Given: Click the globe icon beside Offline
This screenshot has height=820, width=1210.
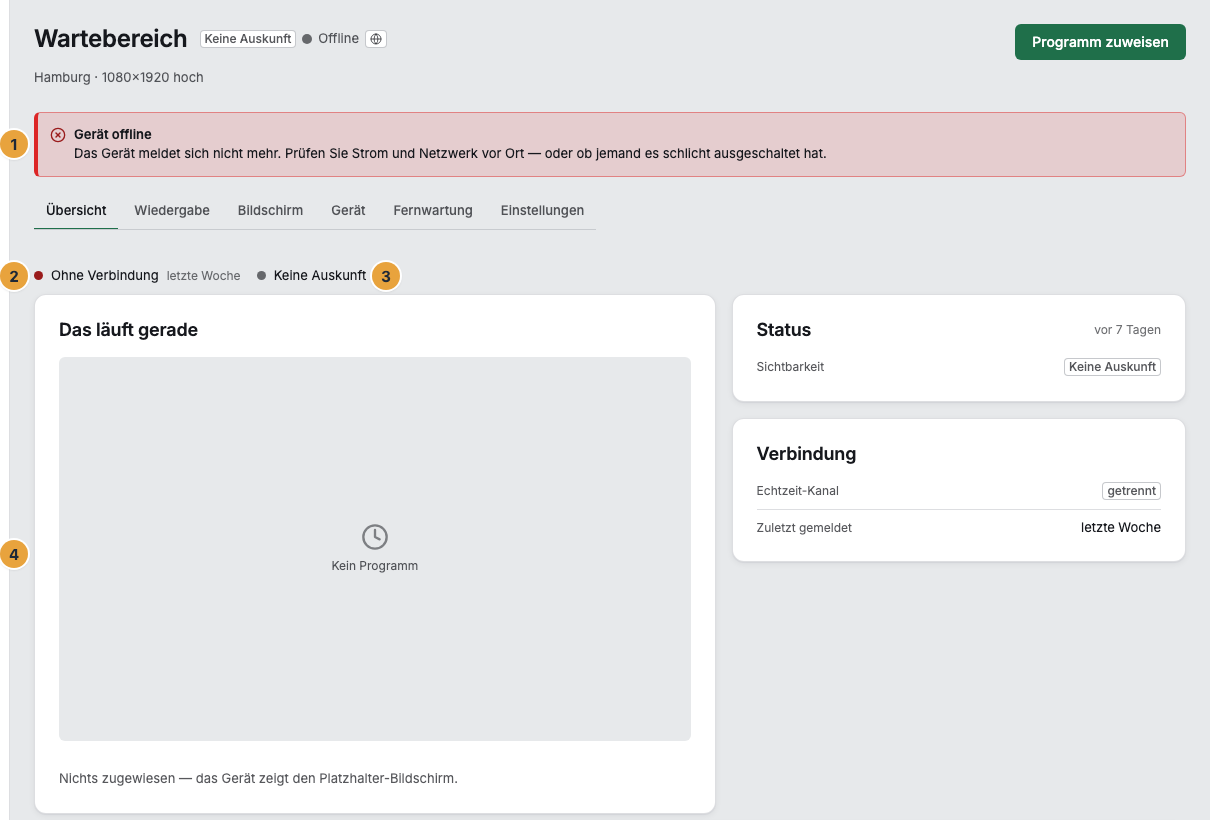Looking at the screenshot, I should [x=376, y=39].
